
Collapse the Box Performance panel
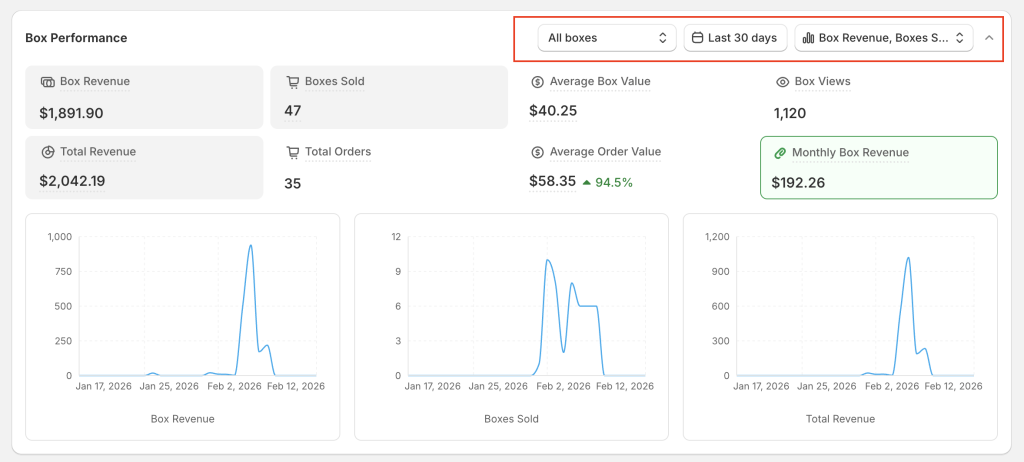pyautogui.click(x=989, y=38)
